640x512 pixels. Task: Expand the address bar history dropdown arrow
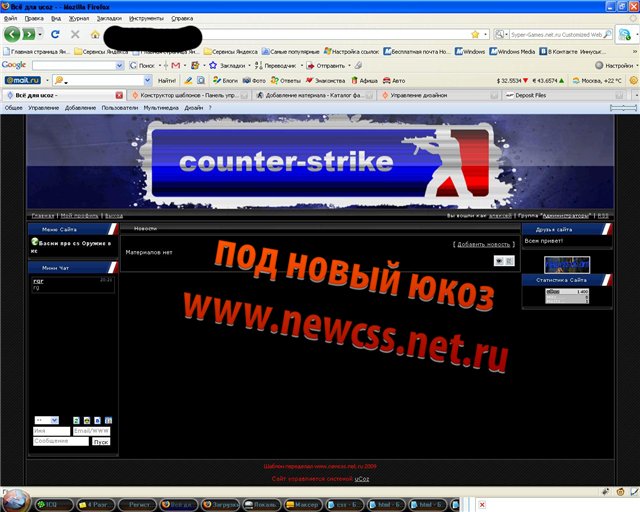coord(485,34)
